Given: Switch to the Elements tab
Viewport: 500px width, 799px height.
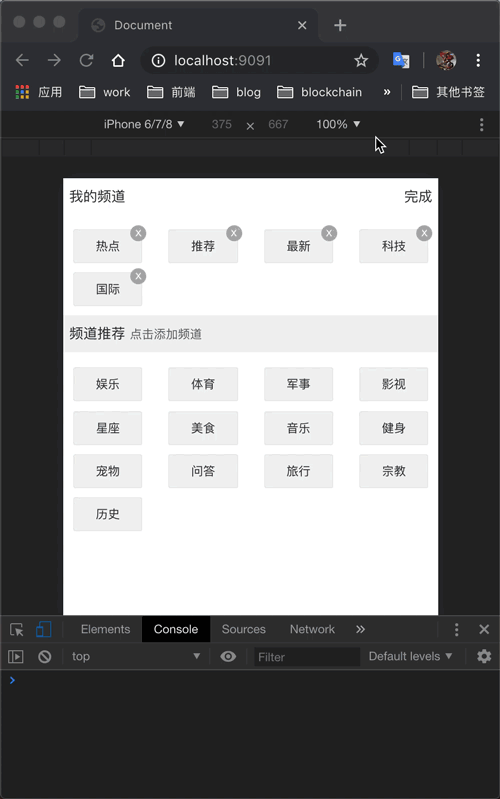Looking at the screenshot, I should click(x=106, y=629).
